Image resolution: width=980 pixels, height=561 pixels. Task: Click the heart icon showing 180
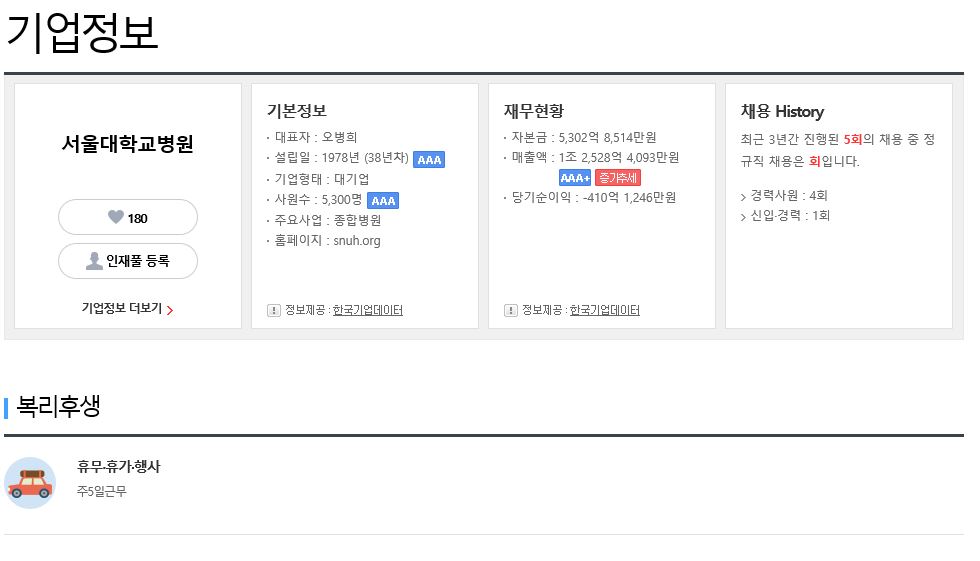tap(116, 217)
